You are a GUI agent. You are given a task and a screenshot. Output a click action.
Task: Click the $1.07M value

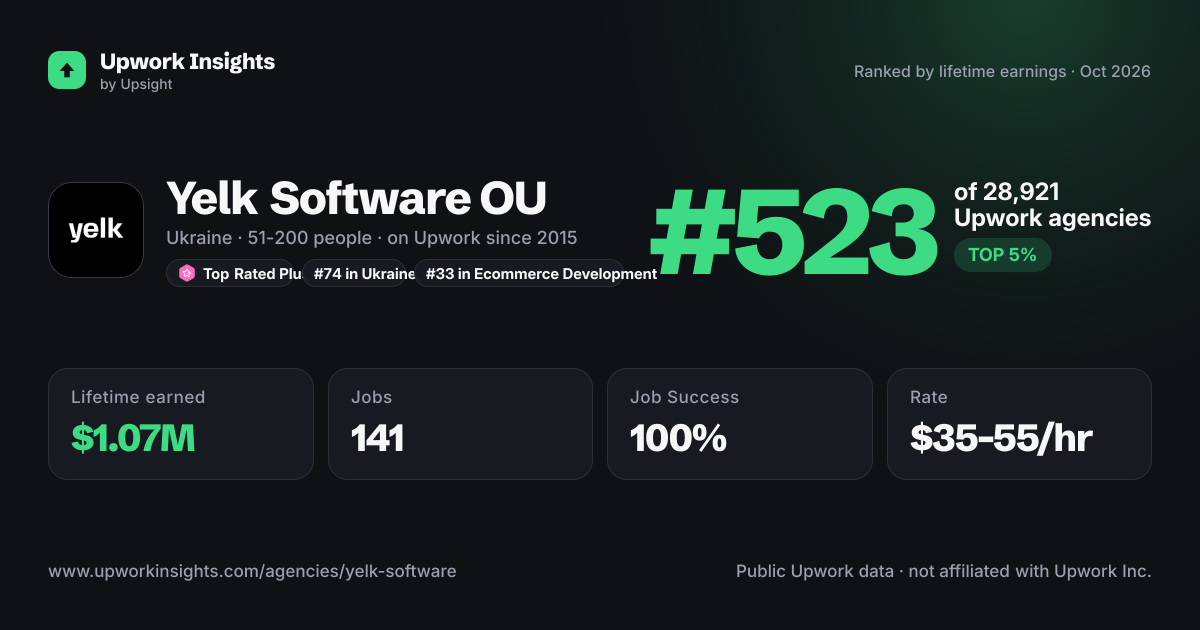pyautogui.click(x=133, y=438)
